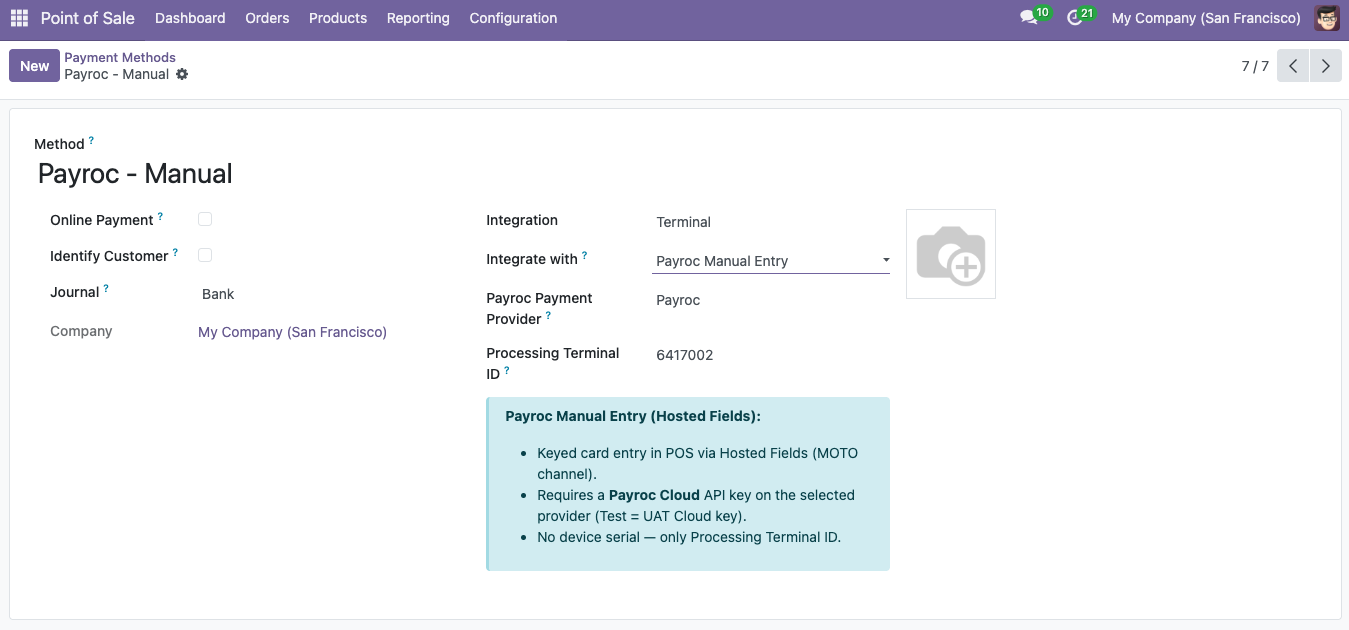Open the company switcher My Company (San Francisco)

coord(1206,18)
